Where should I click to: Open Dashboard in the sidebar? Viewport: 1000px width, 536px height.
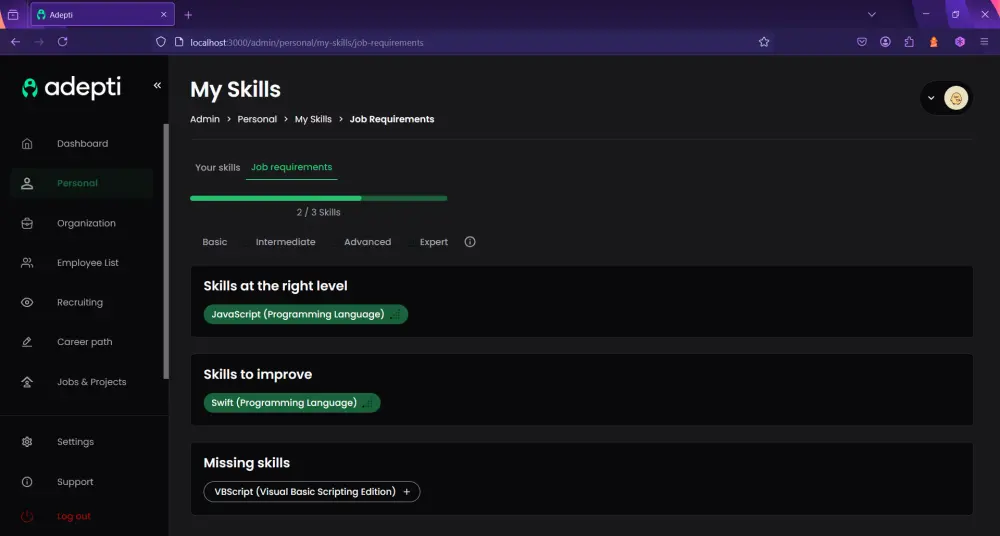click(x=82, y=144)
